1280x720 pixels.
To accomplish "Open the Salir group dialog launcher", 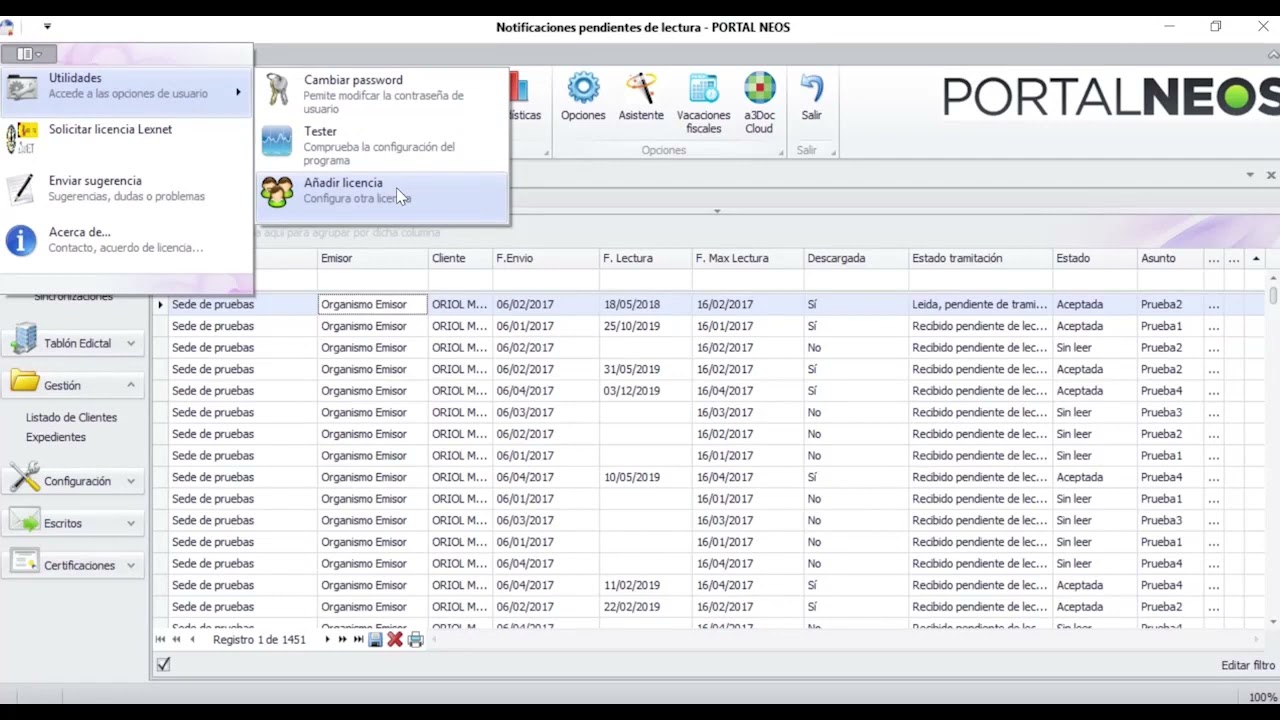I will coord(832,153).
